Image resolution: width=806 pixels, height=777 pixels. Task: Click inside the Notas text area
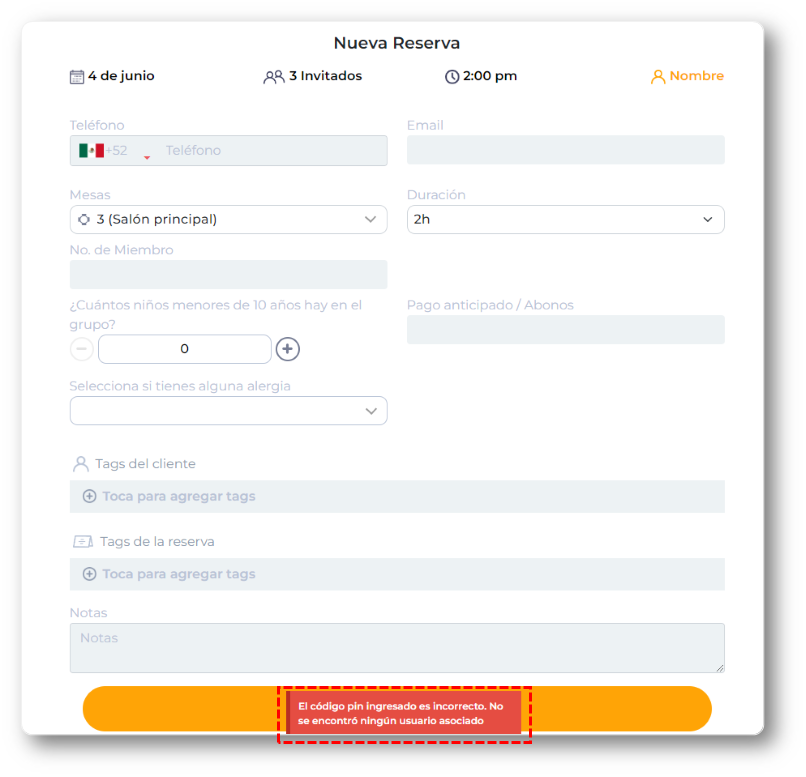click(397, 648)
